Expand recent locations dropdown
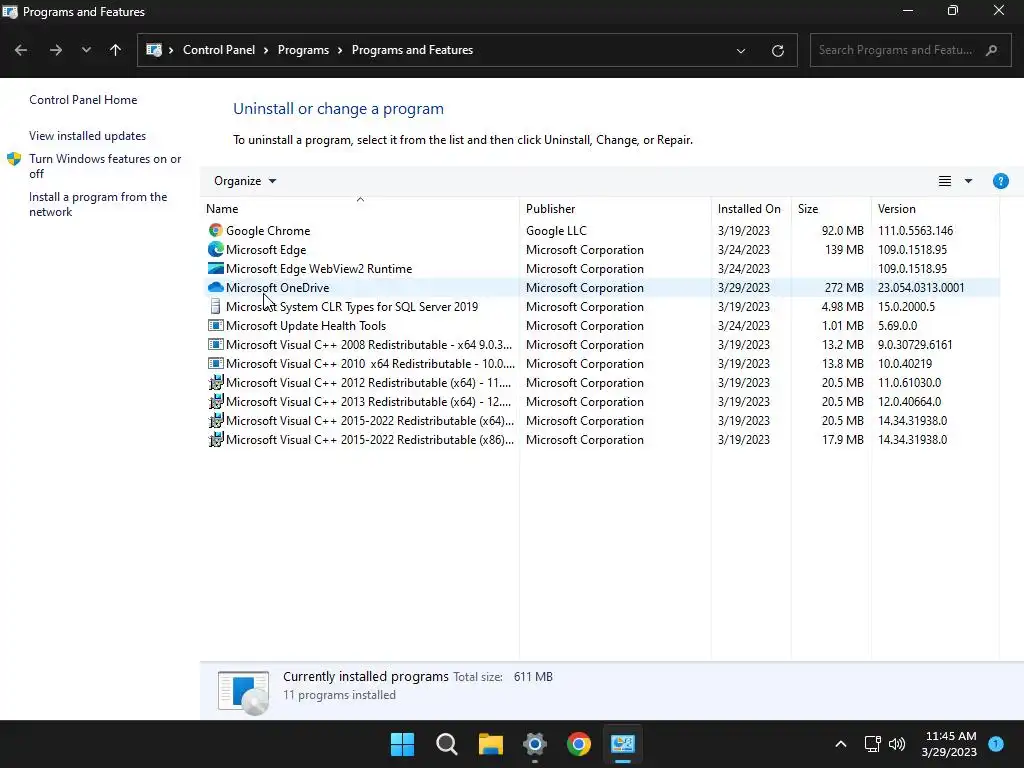Image resolution: width=1024 pixels, height=768 pixels. 86,50
